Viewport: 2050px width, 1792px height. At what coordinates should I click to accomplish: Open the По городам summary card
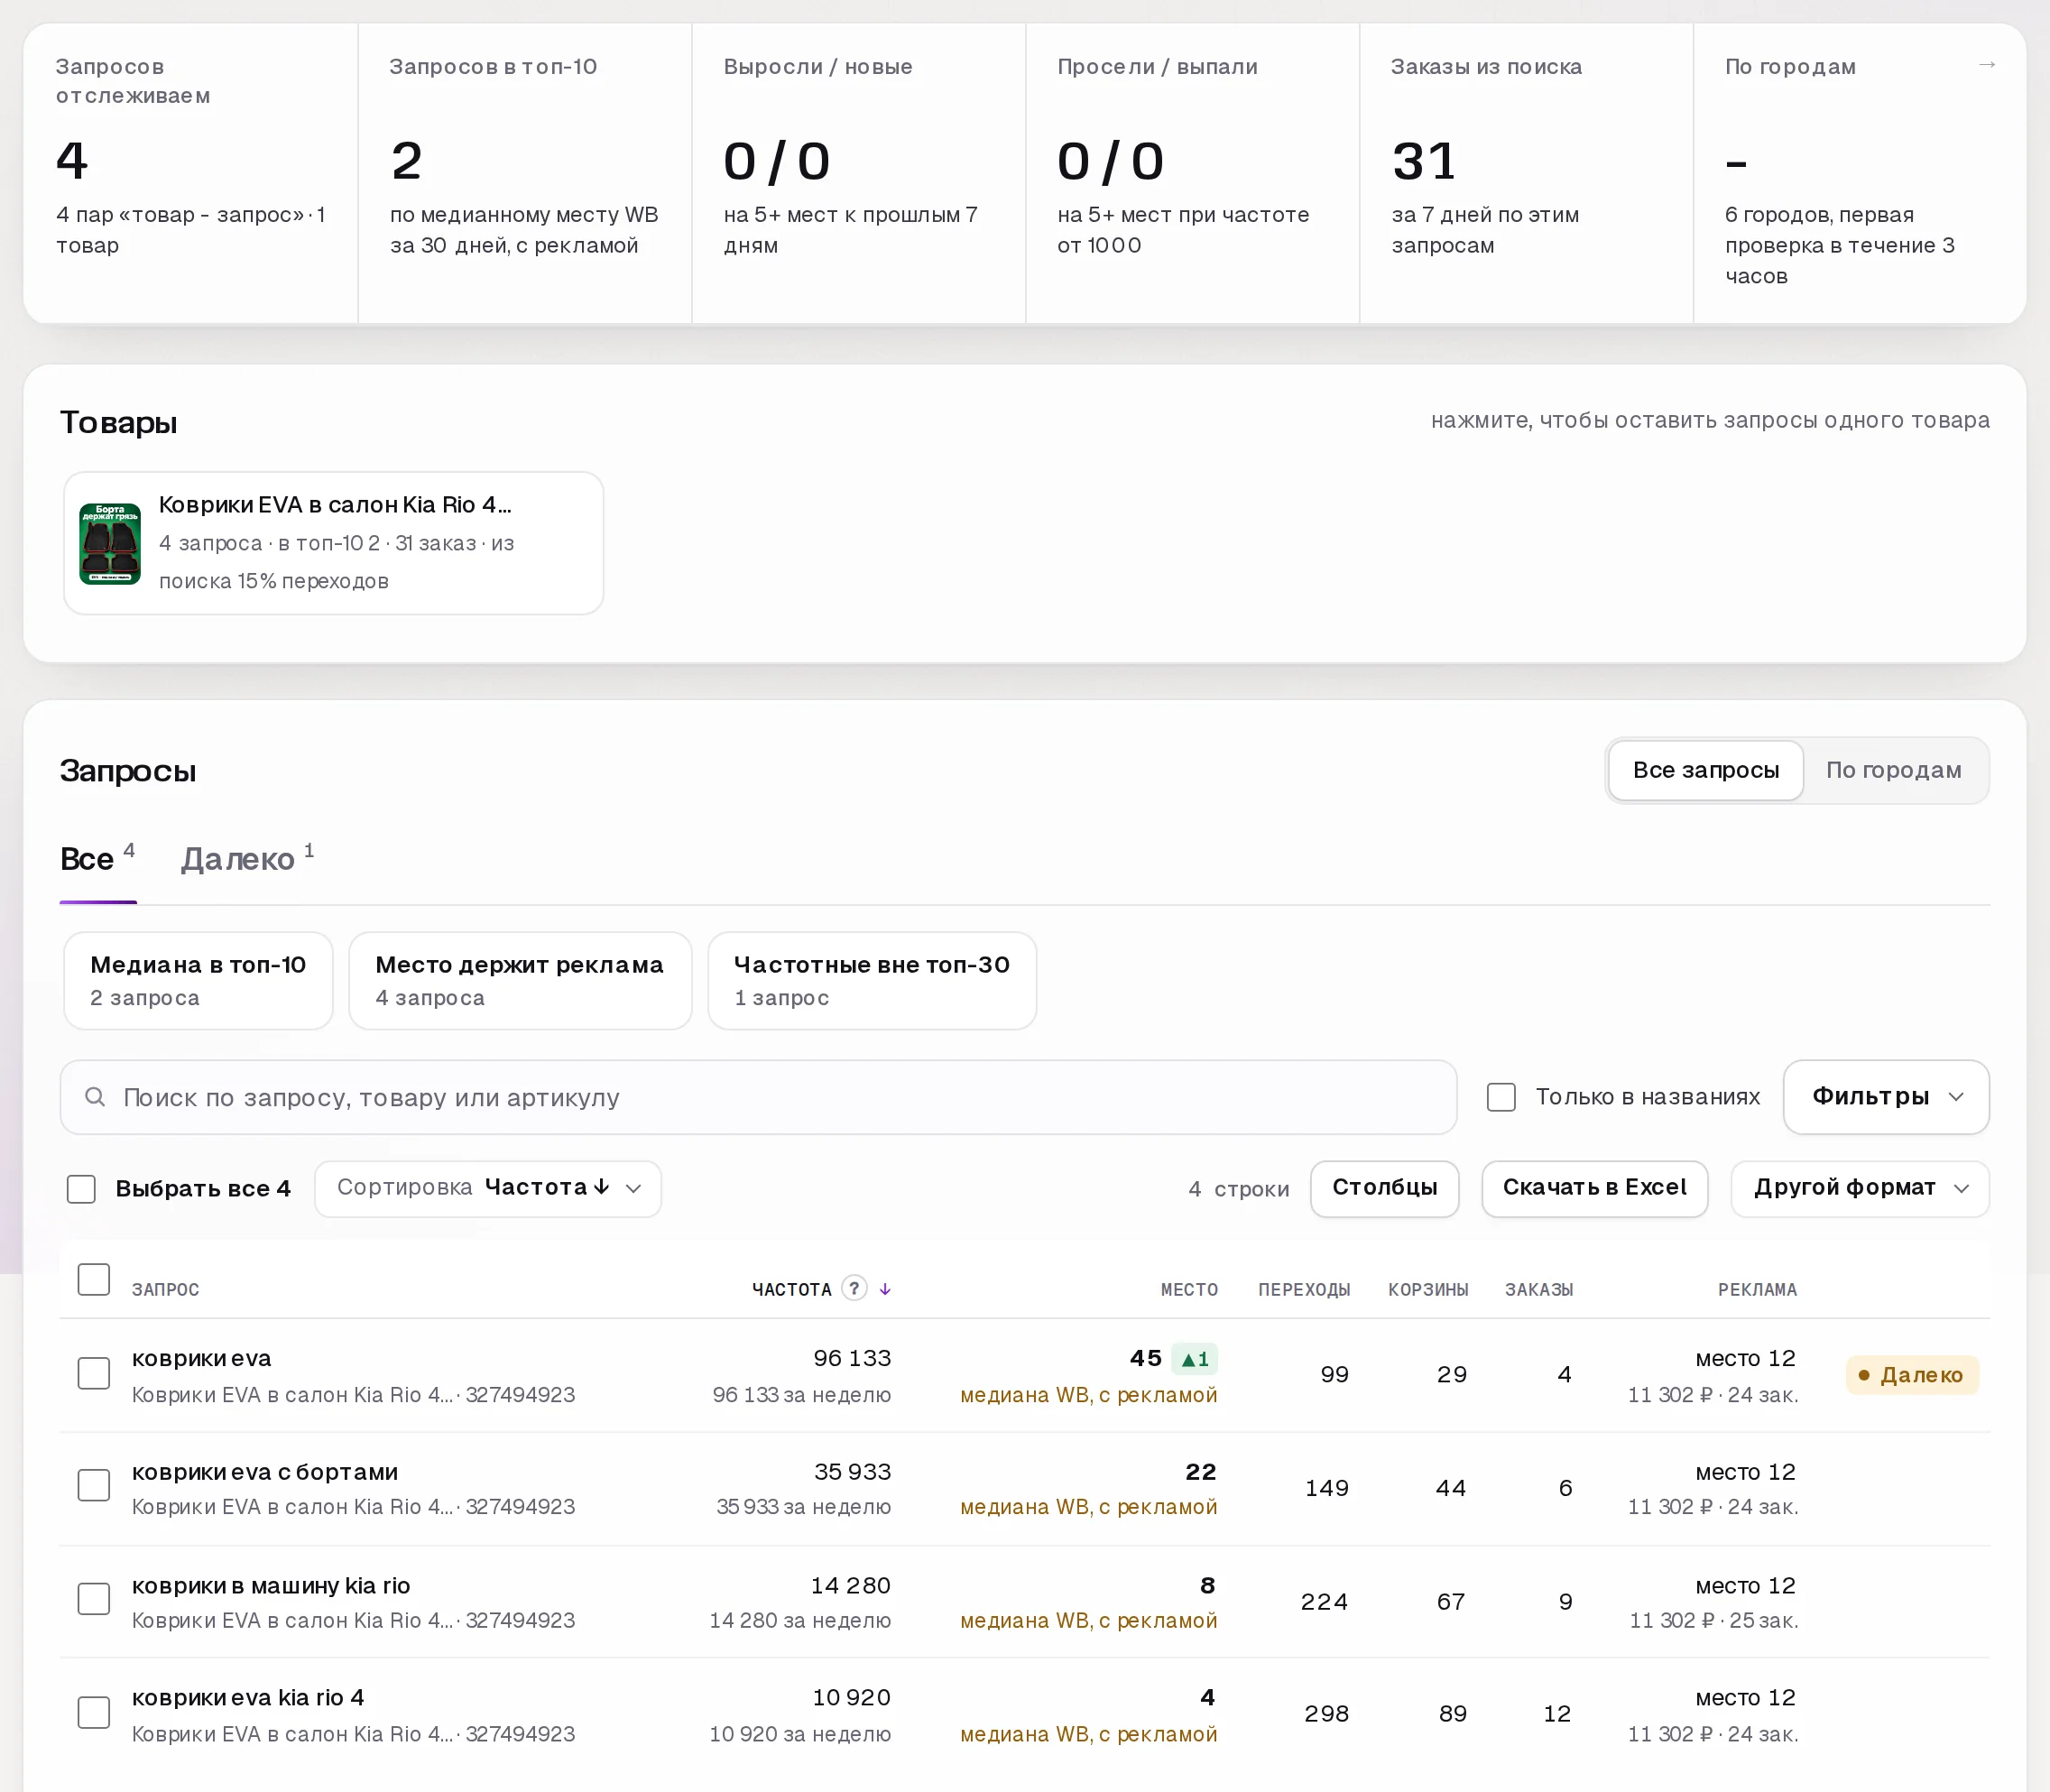(1859, 173)
